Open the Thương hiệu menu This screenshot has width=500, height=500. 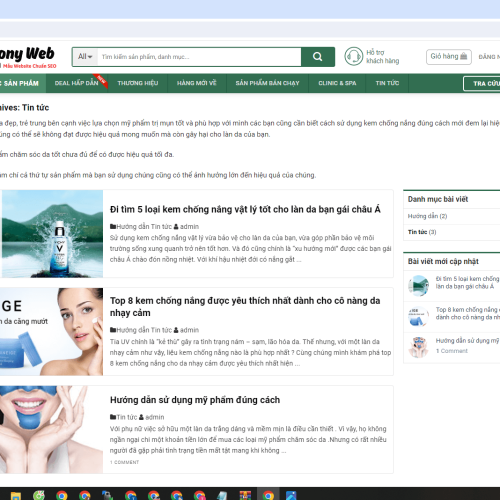point(138,83)
